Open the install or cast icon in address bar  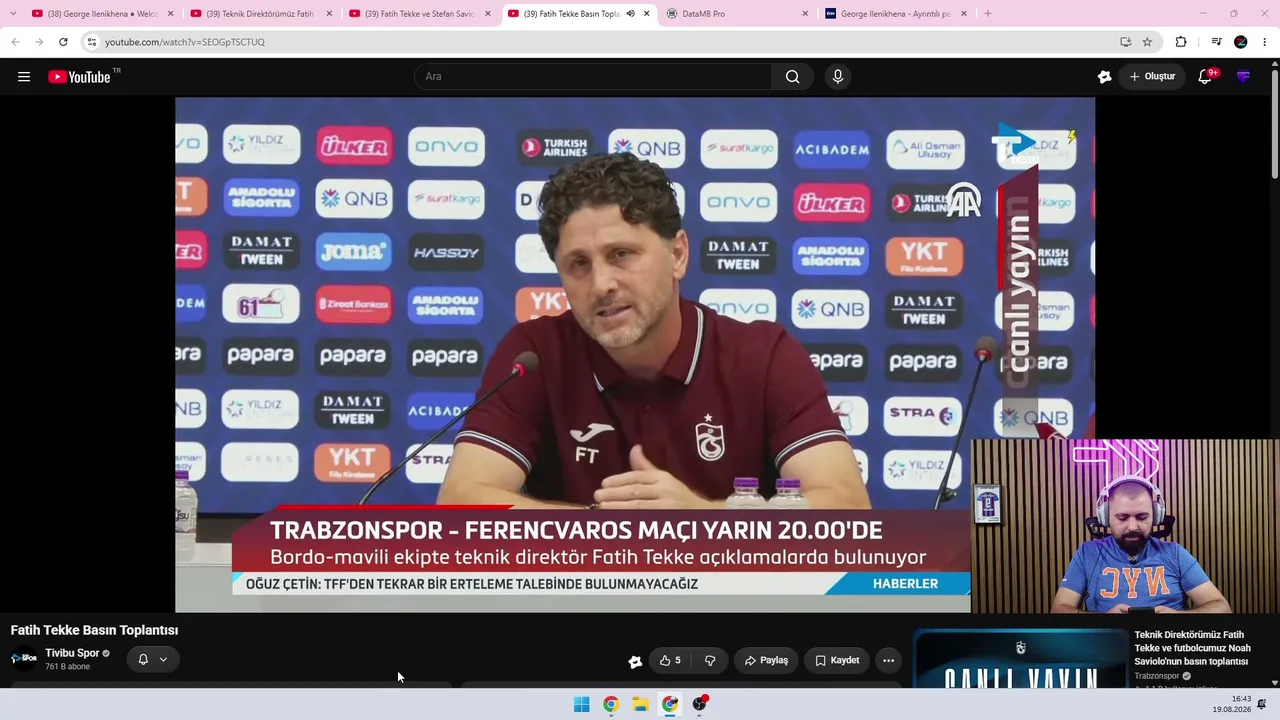pyautogui.click(x=1125, y=42)
